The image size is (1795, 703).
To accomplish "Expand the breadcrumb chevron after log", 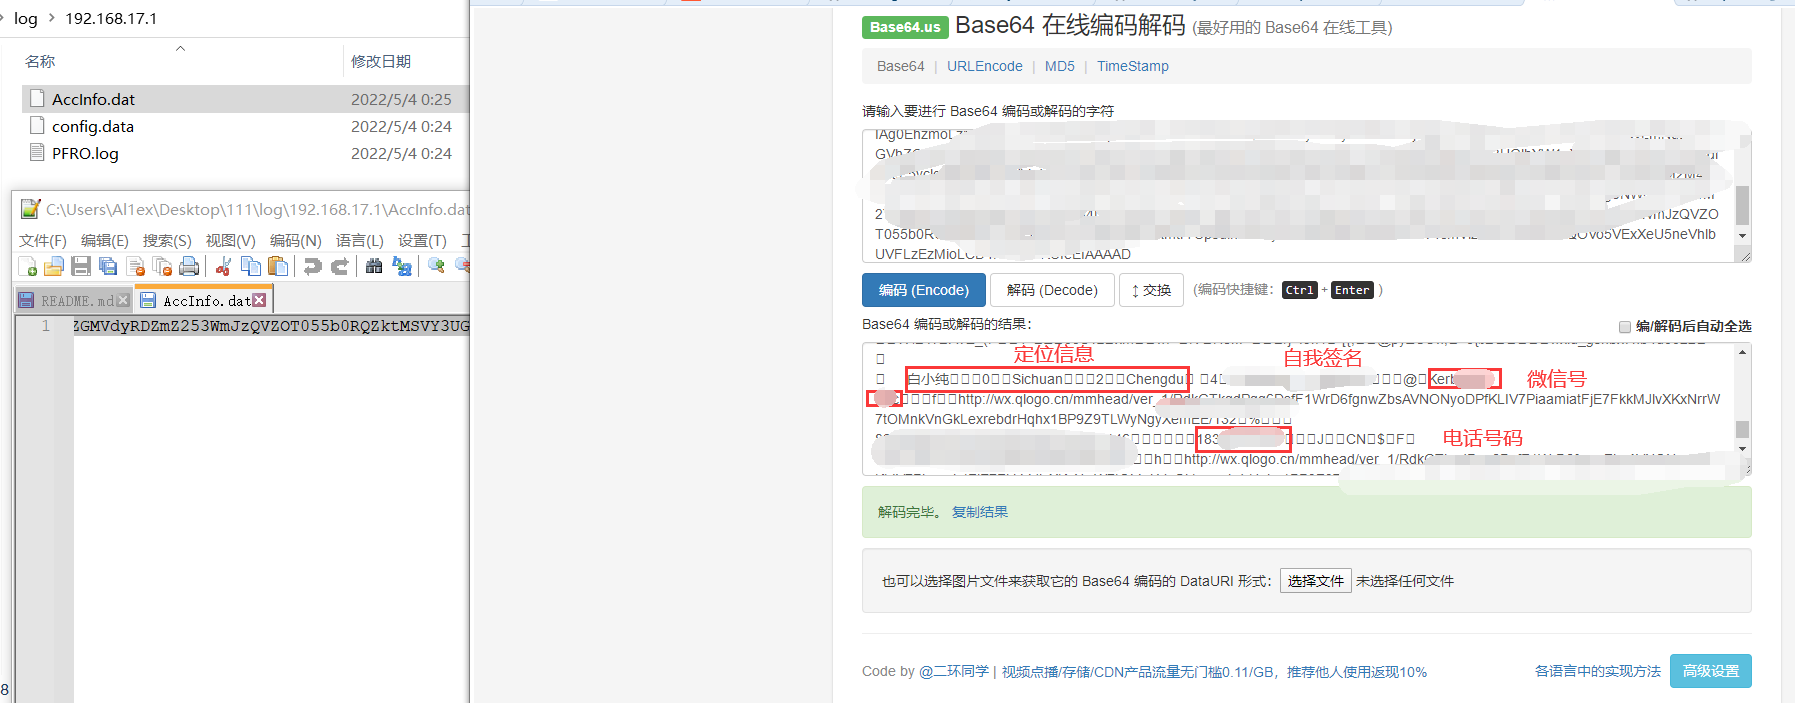I will tap(52, 18).
